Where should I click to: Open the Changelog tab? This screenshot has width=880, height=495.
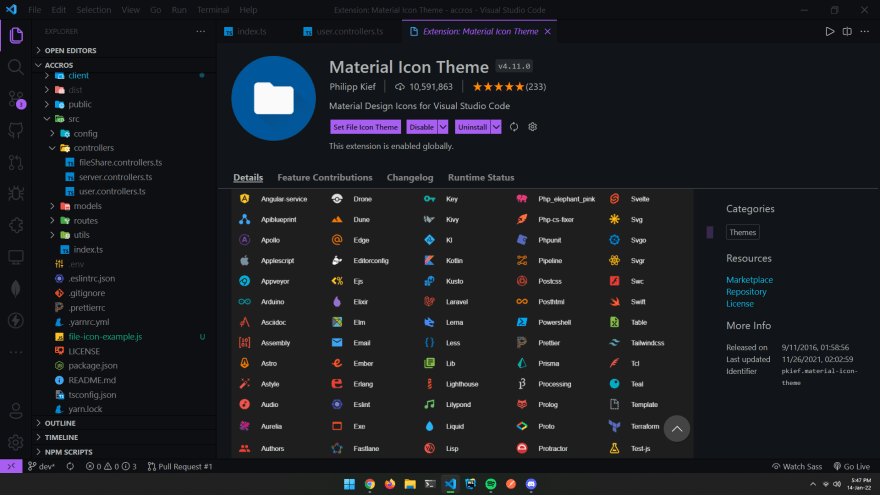click(x=410, y=177)
